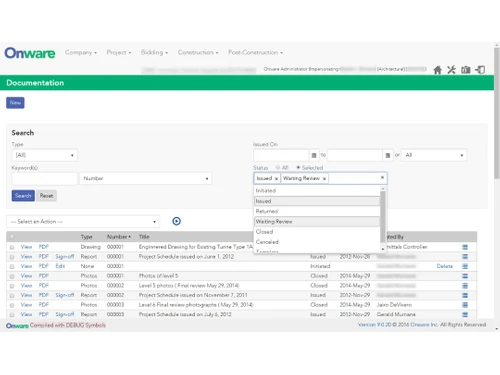Expand the Company menu
Screen dimensions: 500x375
tap(81, 52)
